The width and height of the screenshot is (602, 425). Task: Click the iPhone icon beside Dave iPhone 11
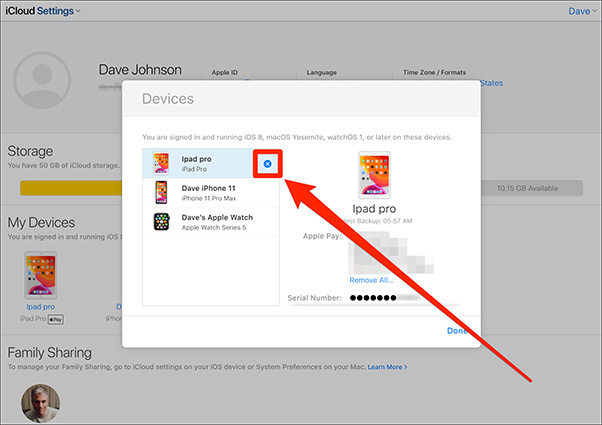(x=161, y=192)
